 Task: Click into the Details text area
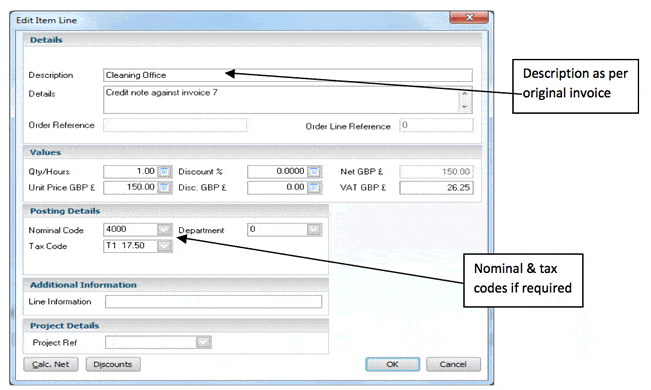click(x=281, y=100)
